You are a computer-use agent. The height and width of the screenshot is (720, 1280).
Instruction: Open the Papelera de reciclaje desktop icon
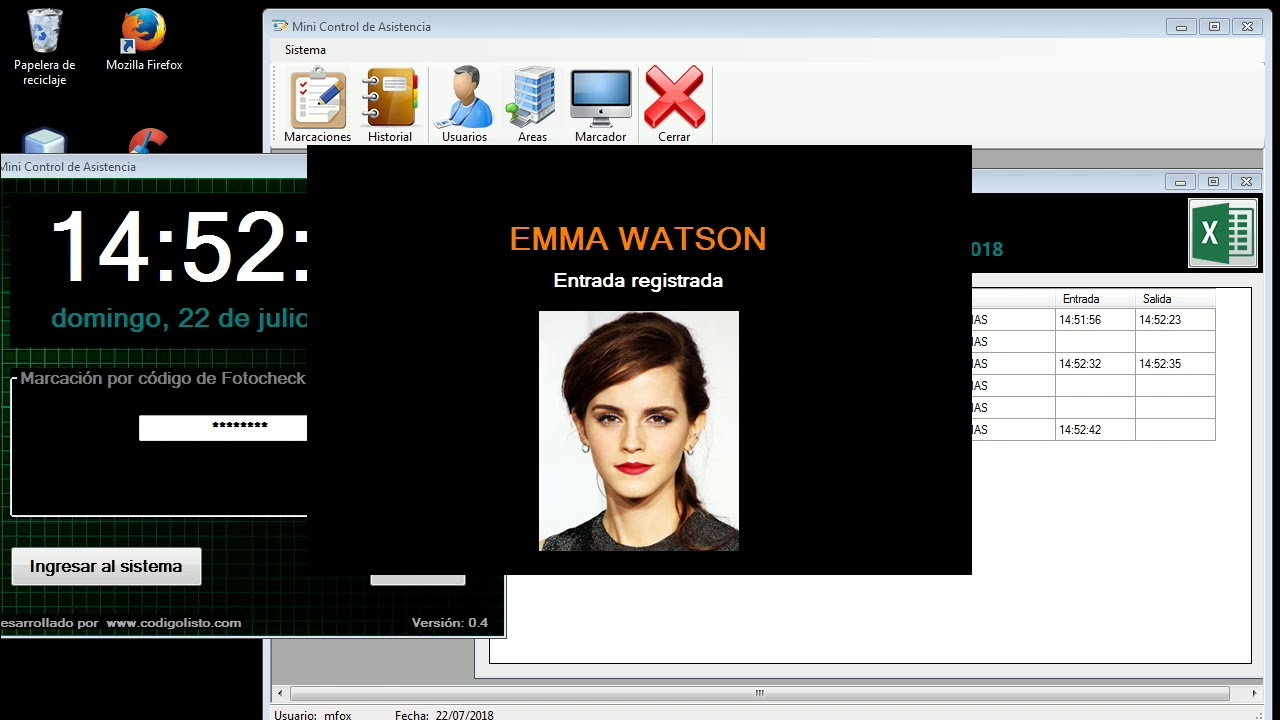(45, 47)
